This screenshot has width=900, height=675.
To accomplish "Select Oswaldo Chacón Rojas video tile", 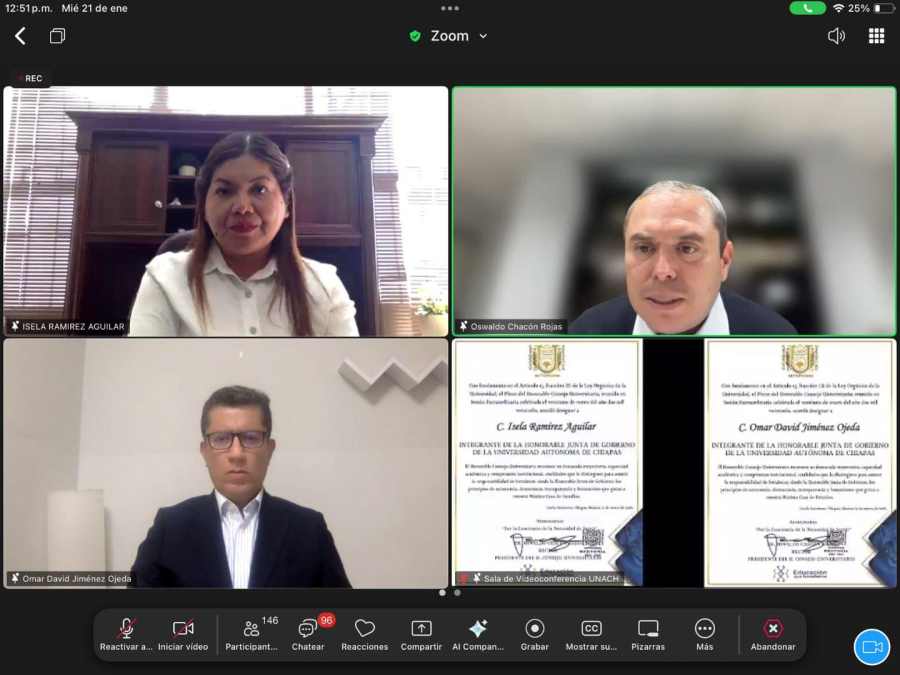I will [x=674, y=211].
